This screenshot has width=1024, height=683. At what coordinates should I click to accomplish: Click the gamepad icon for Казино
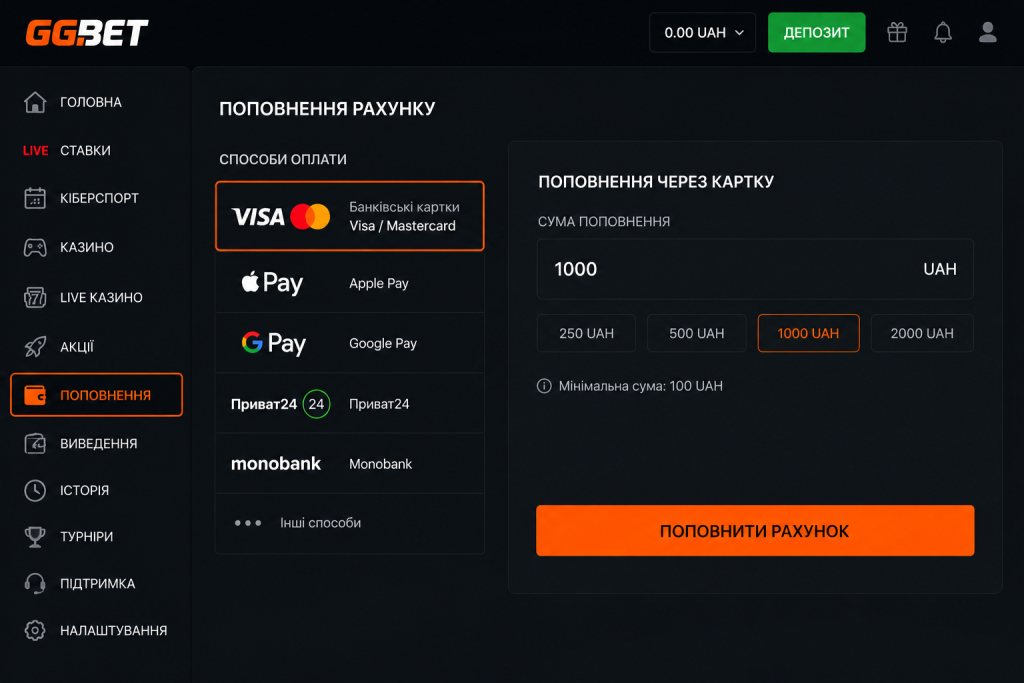coord(35,247)
